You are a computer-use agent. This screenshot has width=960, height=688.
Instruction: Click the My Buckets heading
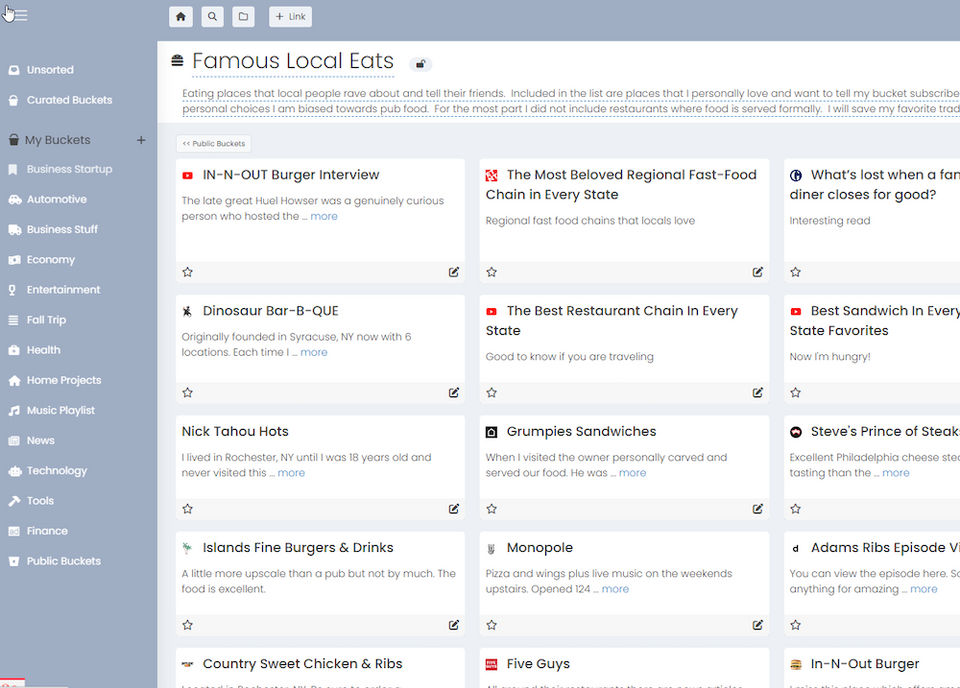(x=58, y=140)
